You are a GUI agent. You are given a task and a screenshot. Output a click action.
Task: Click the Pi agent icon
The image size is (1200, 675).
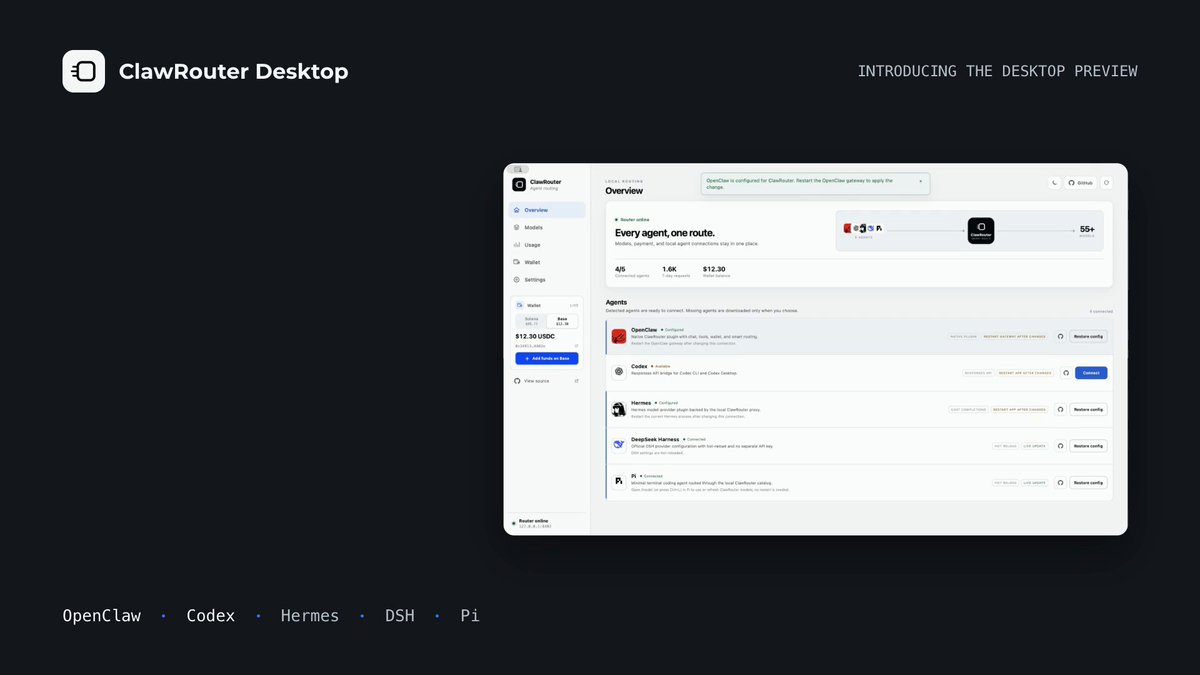[619, 482]
